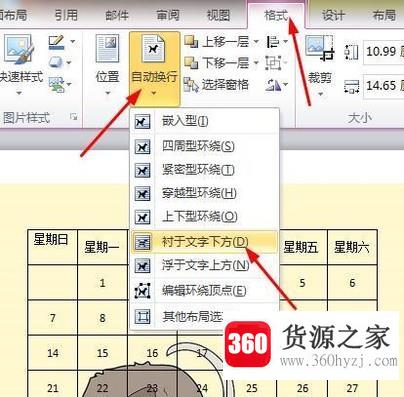This screenshot has height=397, width=404.
Task: Click the rotate objects icon
Action: pos(273,85)
